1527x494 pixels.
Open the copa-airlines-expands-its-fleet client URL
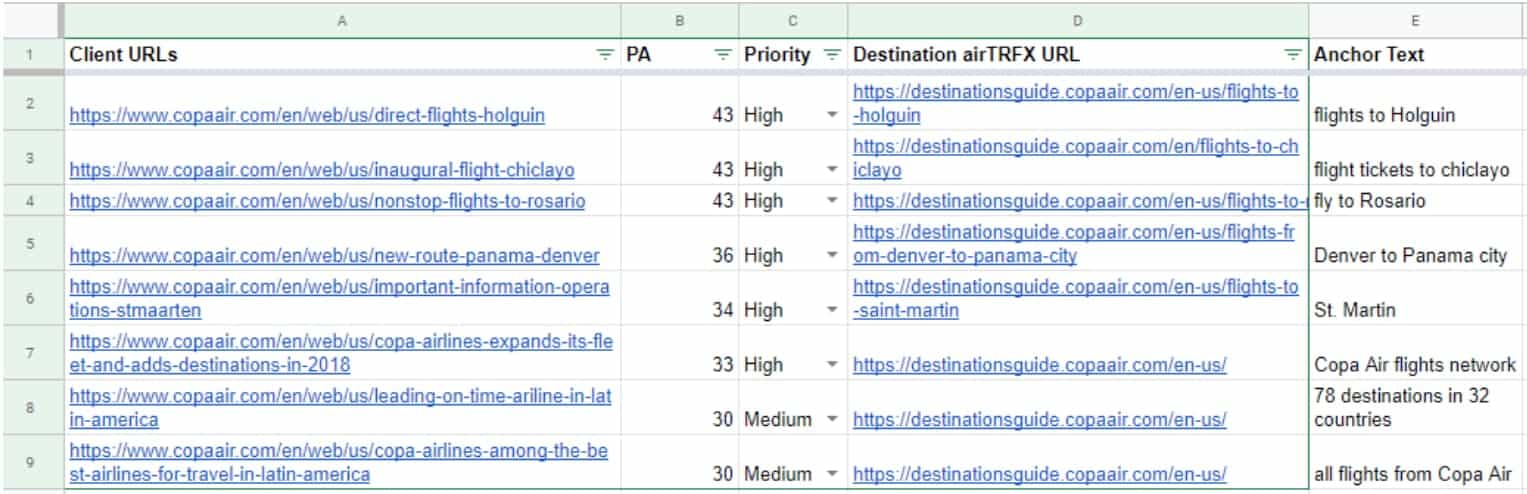(x=340, y=353)
